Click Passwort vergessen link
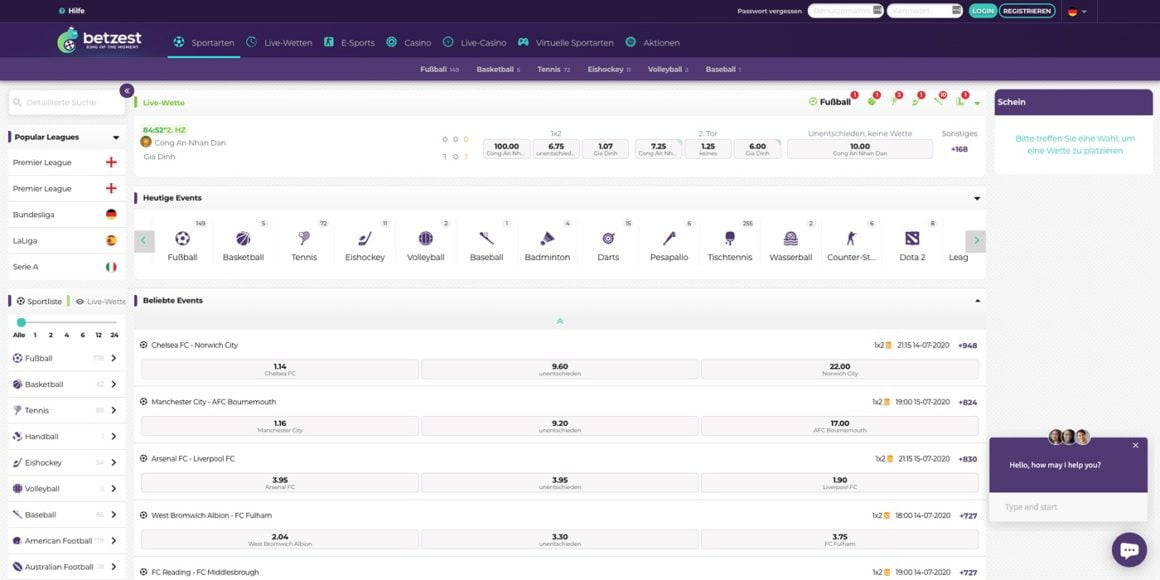This screenshot has width=1160, height=580. (x=769, y=11)
